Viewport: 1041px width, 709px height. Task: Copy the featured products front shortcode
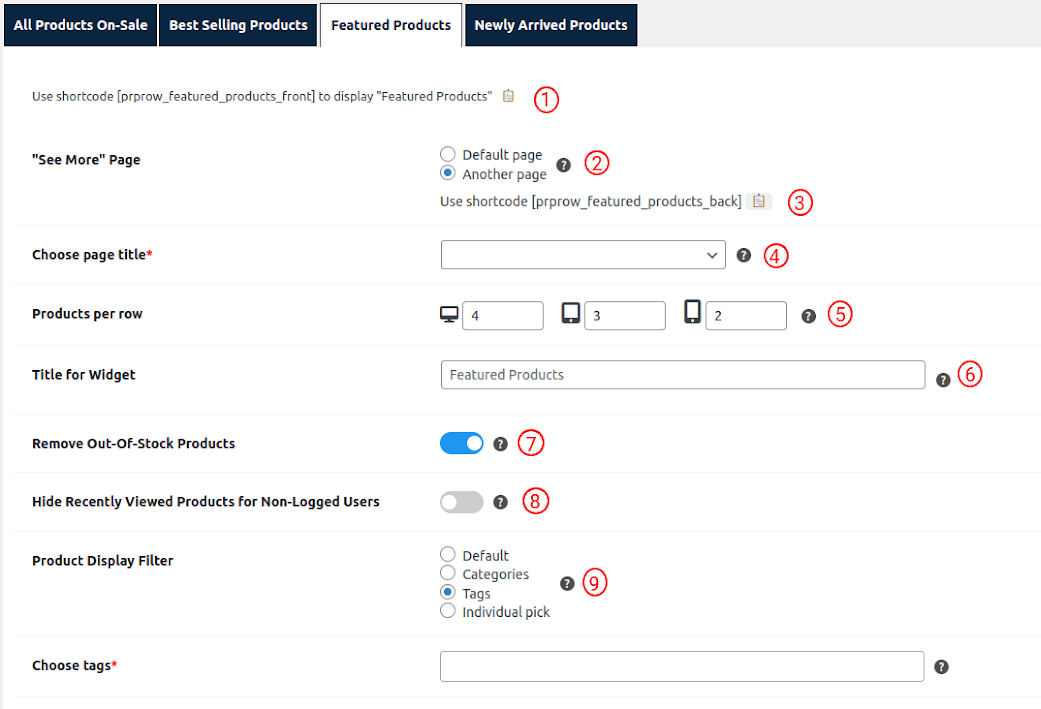pos(508,95)
